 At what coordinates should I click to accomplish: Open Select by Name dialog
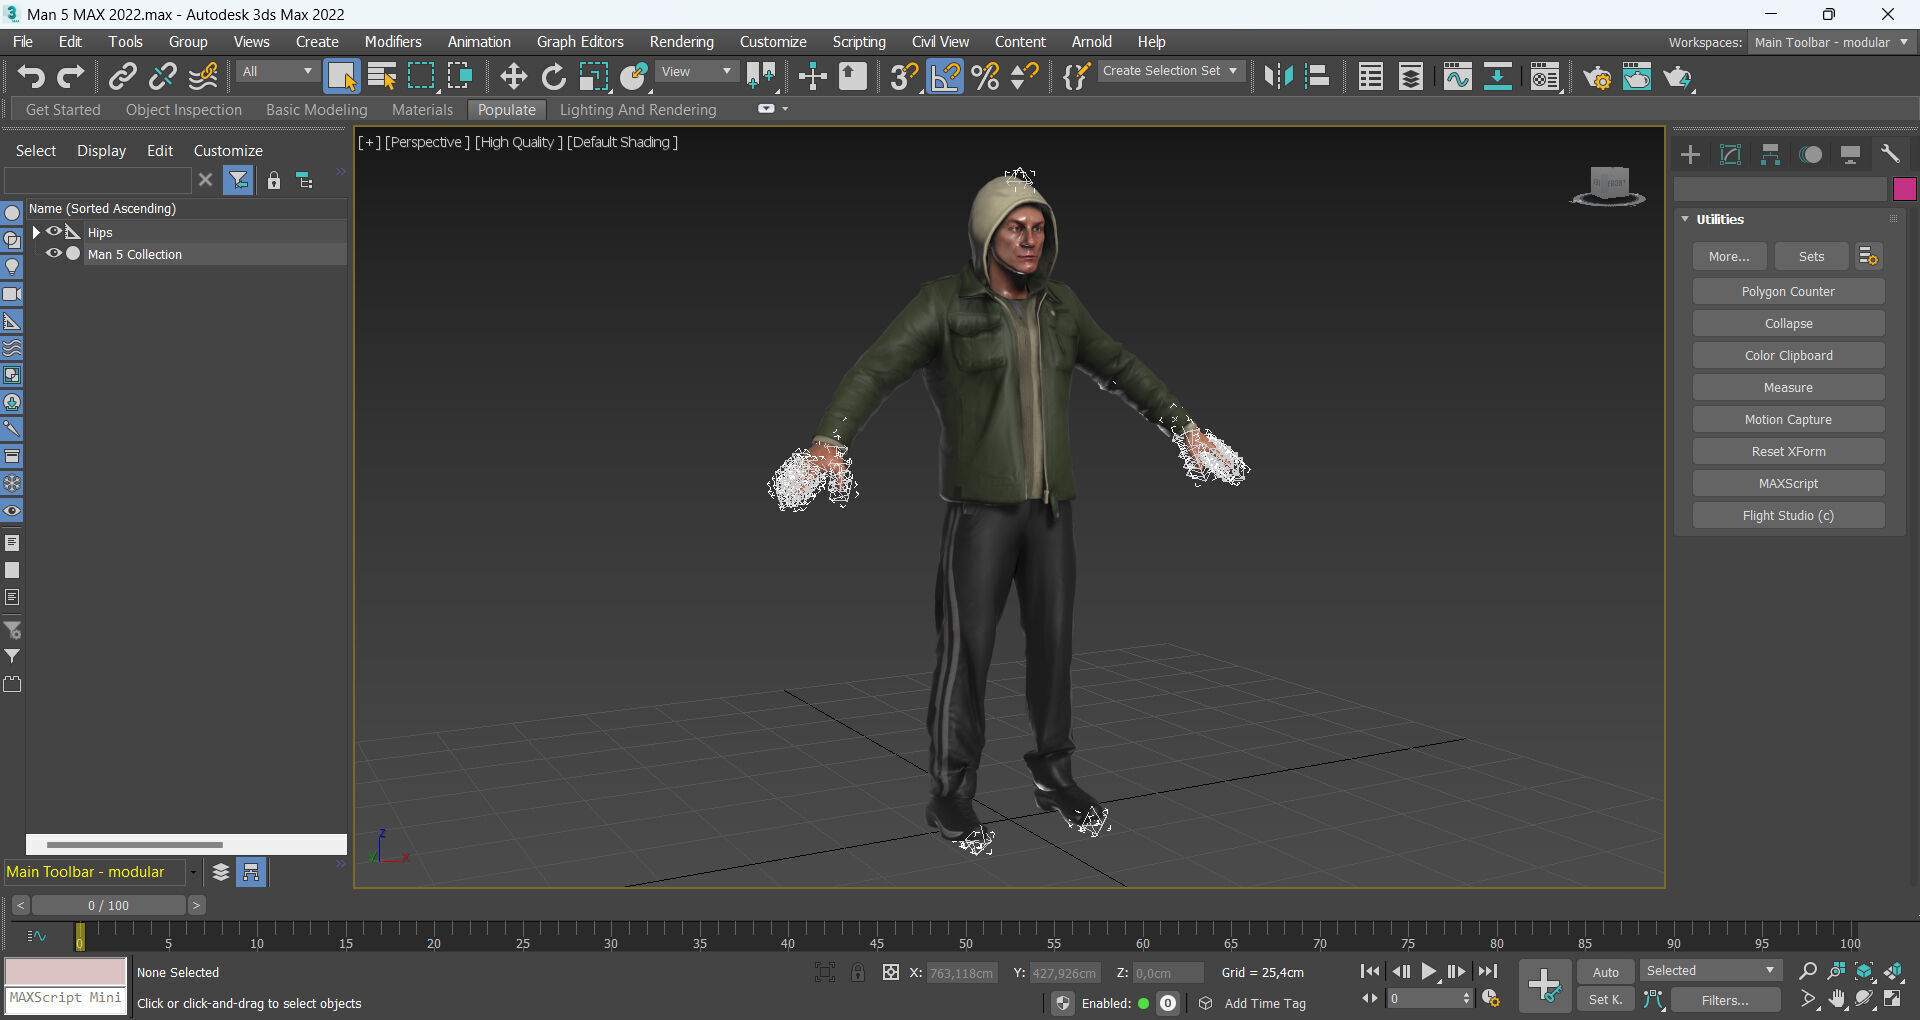pyautogui.click(x=381, y=77)
